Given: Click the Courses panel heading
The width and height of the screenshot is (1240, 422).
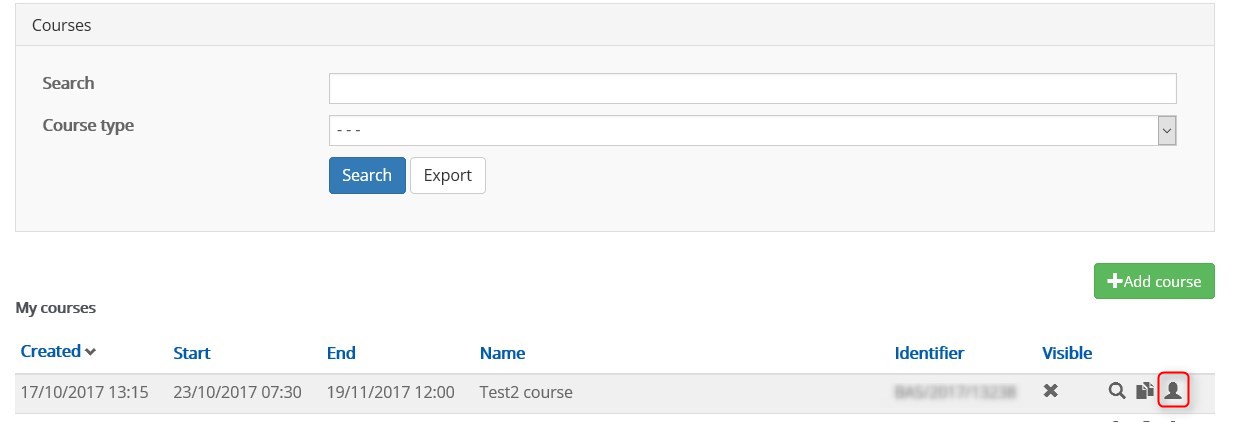Looking at the screenshot, I should point(62,25).
